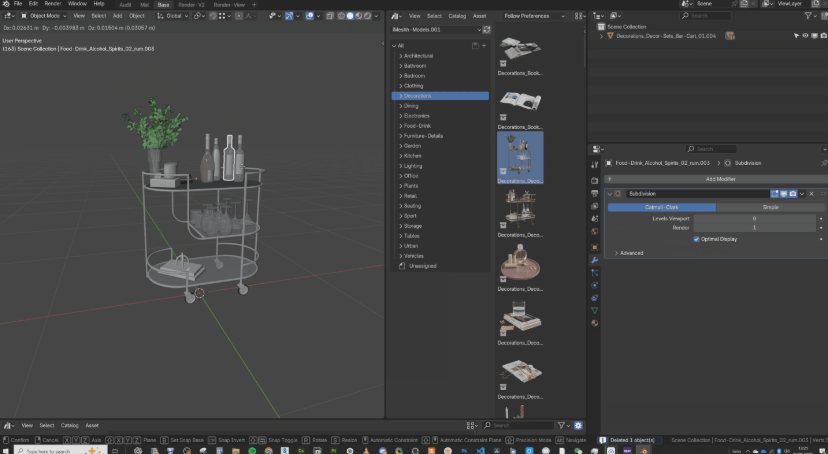This screenshot has width=828, height=454.
Task: Expand the Advanced section in modifier
Action: pyautogui.click(x=630, y=253)
